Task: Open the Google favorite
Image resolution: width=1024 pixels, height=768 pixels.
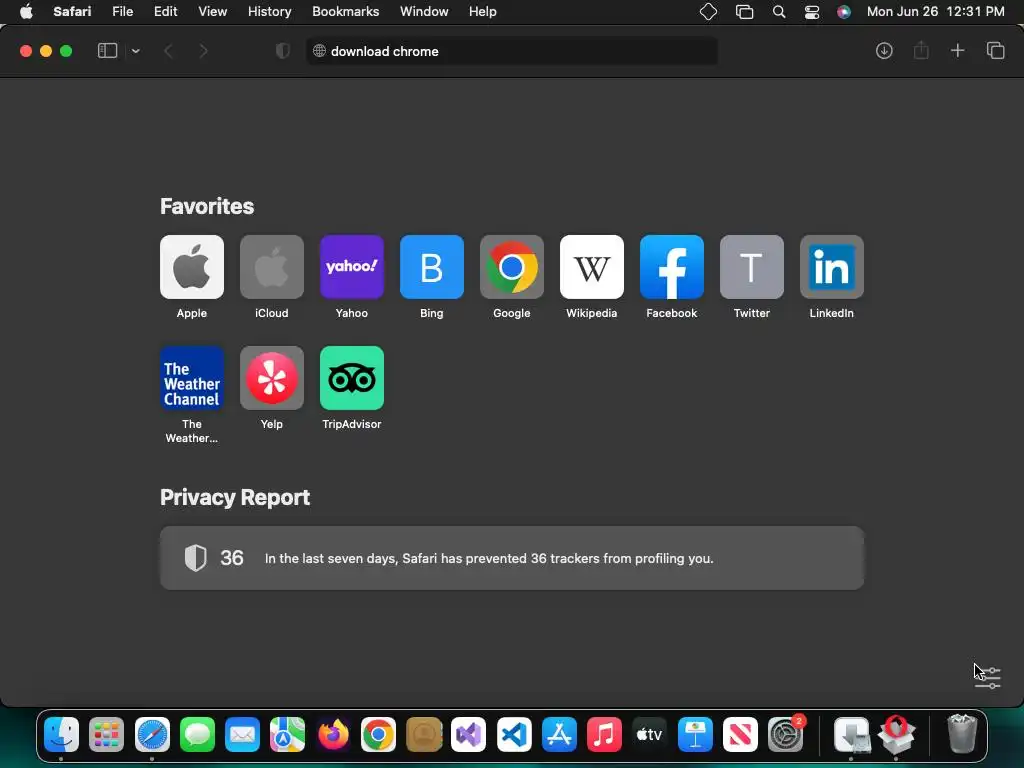Action: coord(511,267)
